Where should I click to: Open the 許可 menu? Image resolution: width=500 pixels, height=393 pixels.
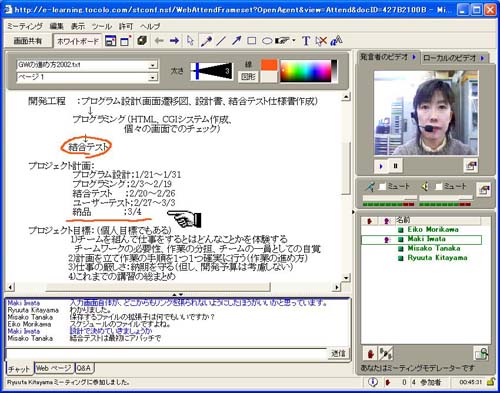coord(126,26)
